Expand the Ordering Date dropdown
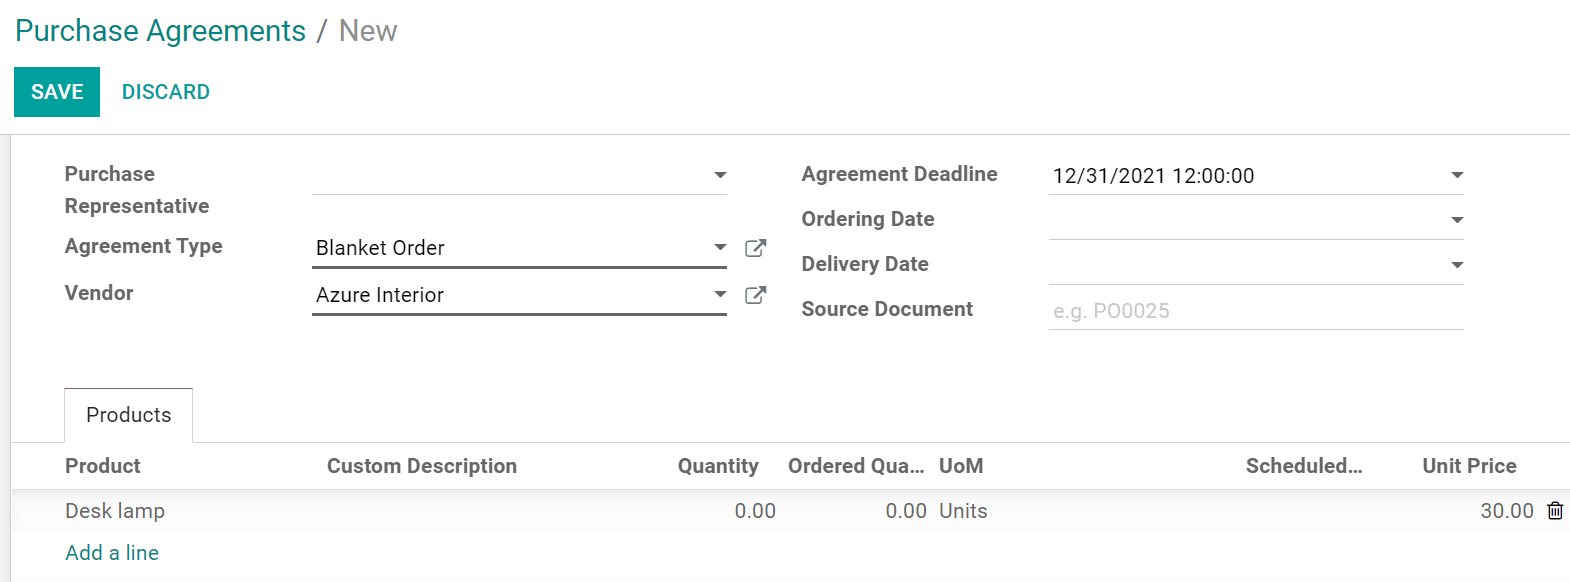The image size is (1570, 582). pyautogui.click(x=1458, y=218)
